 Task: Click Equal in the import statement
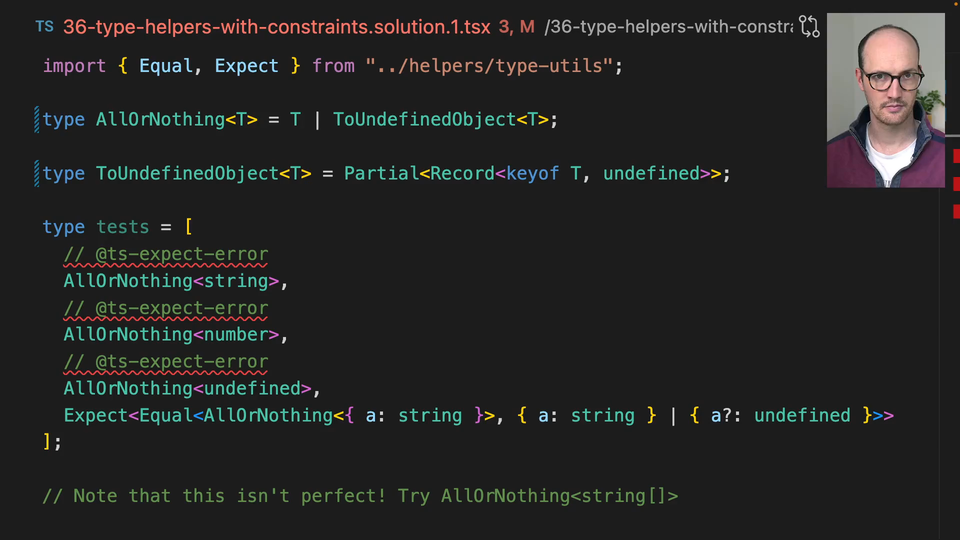point(166,66)
